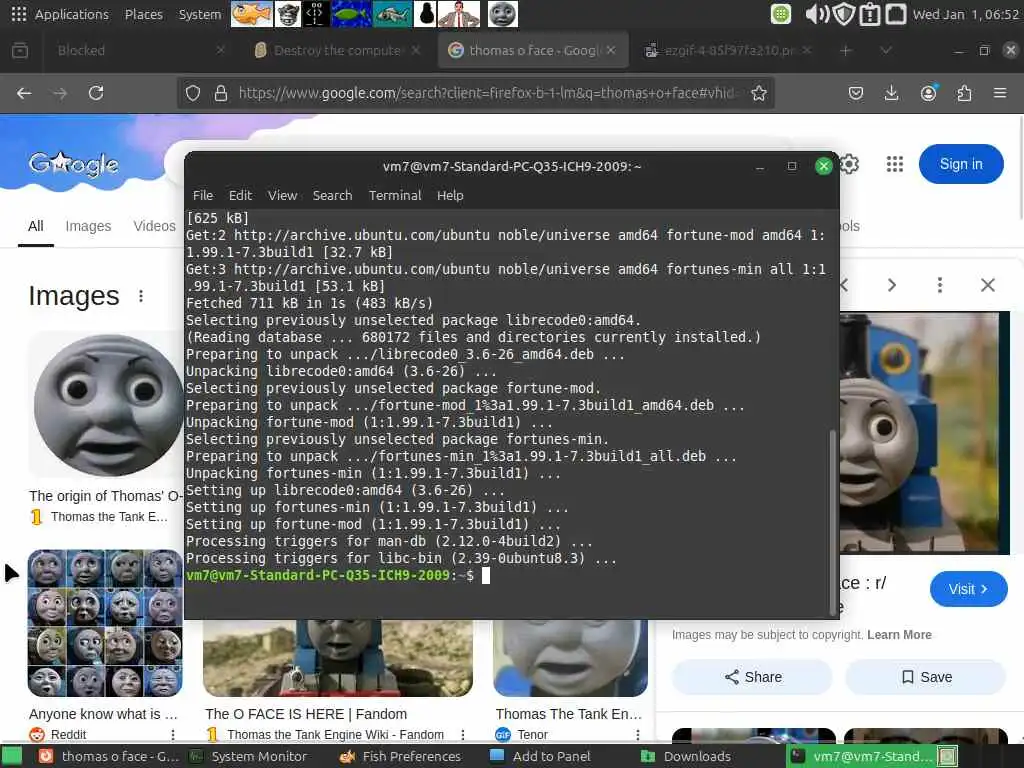
Task: Click the green grid tray indicator
Action: click(x=780, y=14)
